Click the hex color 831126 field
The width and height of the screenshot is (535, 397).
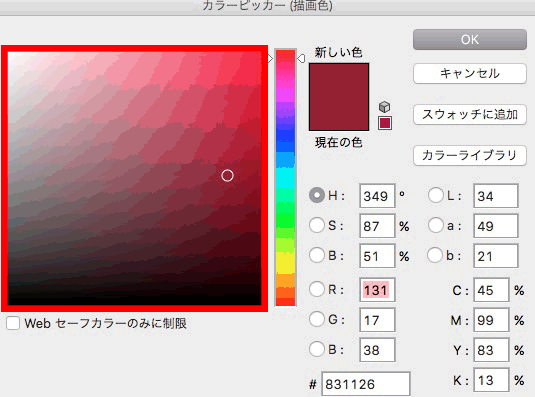366,384
